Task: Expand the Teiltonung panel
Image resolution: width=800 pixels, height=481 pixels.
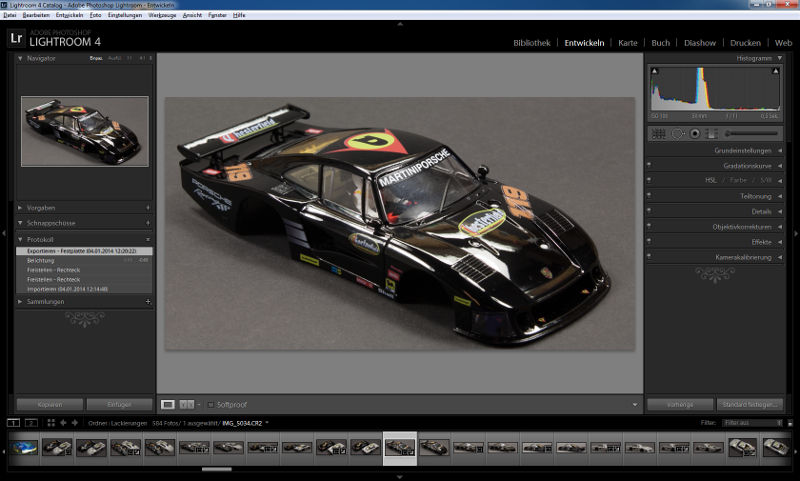Action: [780, 196]
